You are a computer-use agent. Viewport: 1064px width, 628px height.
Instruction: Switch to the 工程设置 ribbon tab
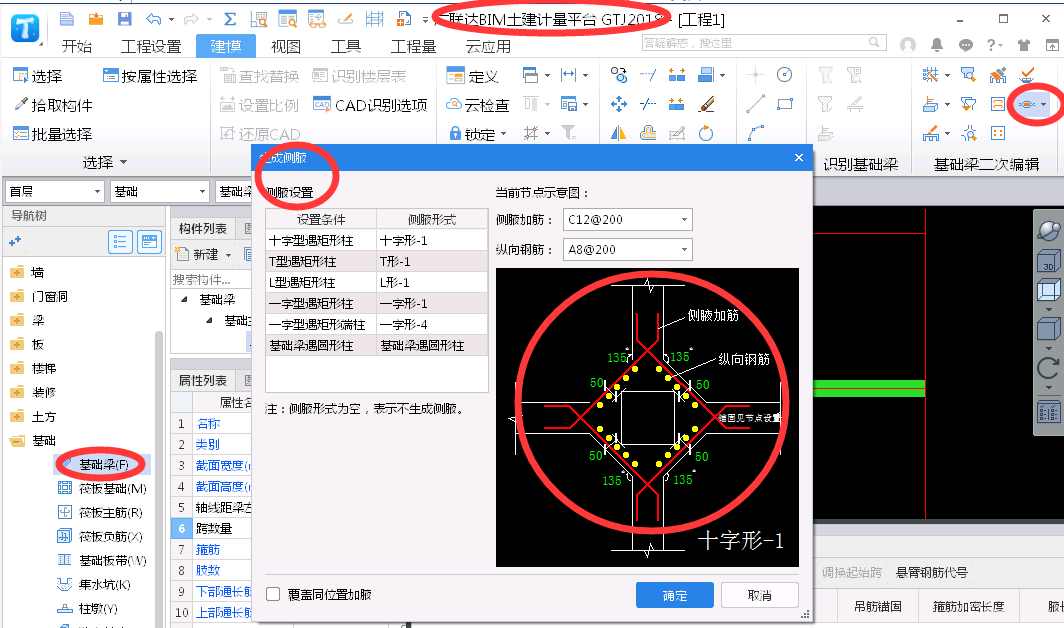(151, 46)
